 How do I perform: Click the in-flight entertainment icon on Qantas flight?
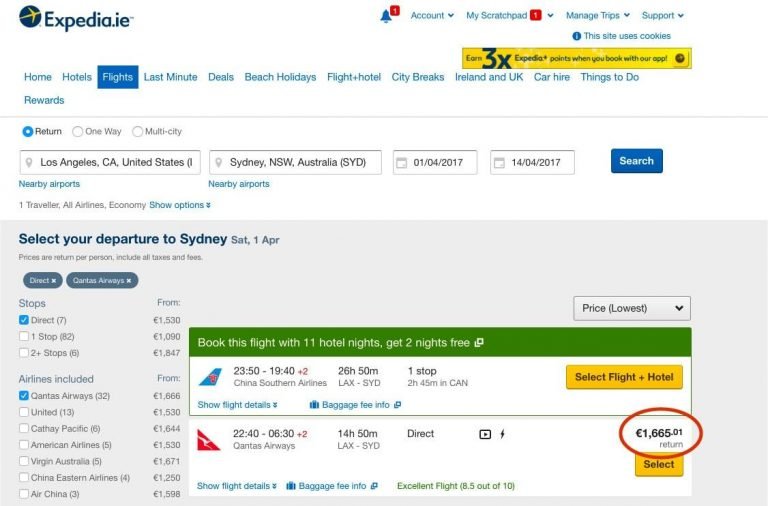point(485,434)
